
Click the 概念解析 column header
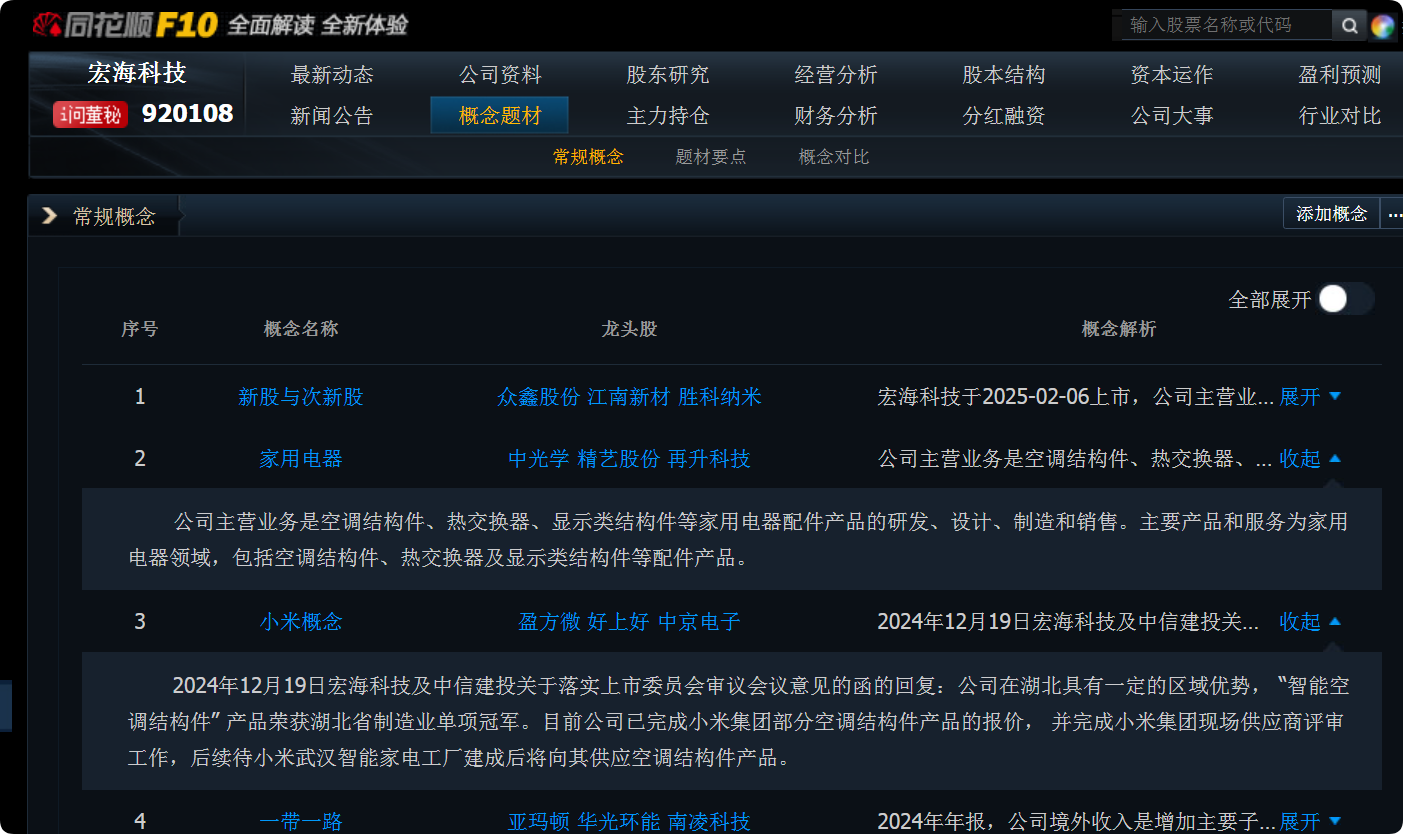pyautogui.click(x=1119, y=329)
